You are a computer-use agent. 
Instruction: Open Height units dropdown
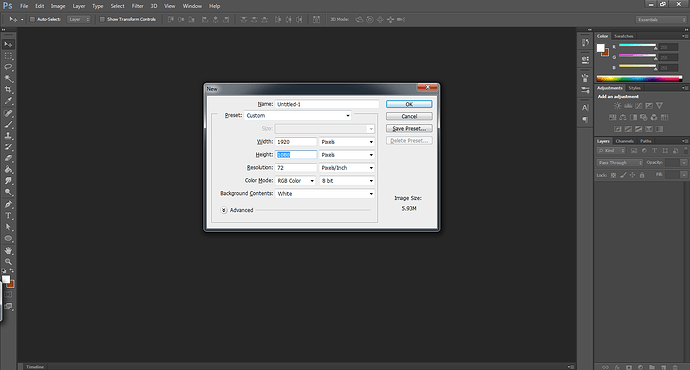tap(347, 155)
